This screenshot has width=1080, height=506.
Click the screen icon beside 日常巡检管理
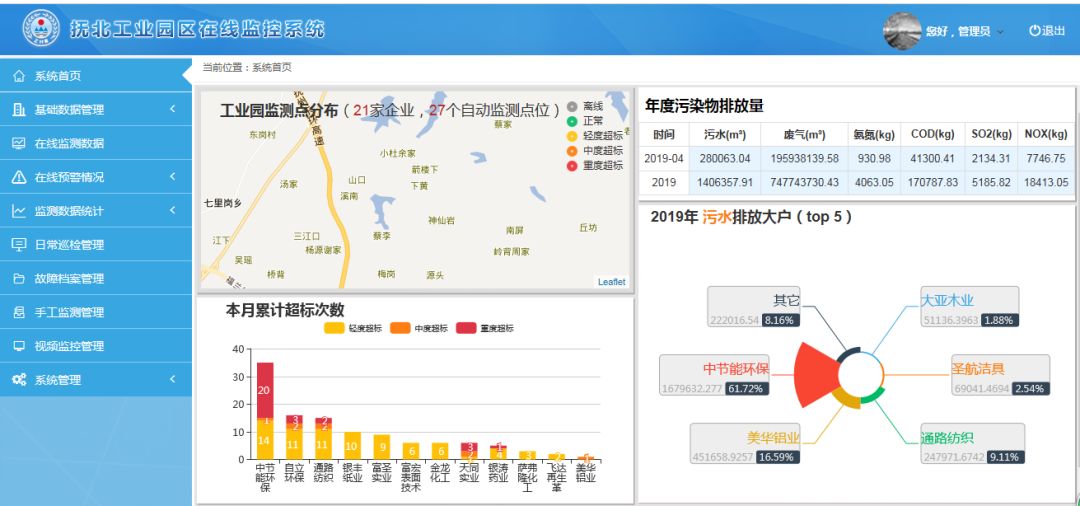[19, 245]
